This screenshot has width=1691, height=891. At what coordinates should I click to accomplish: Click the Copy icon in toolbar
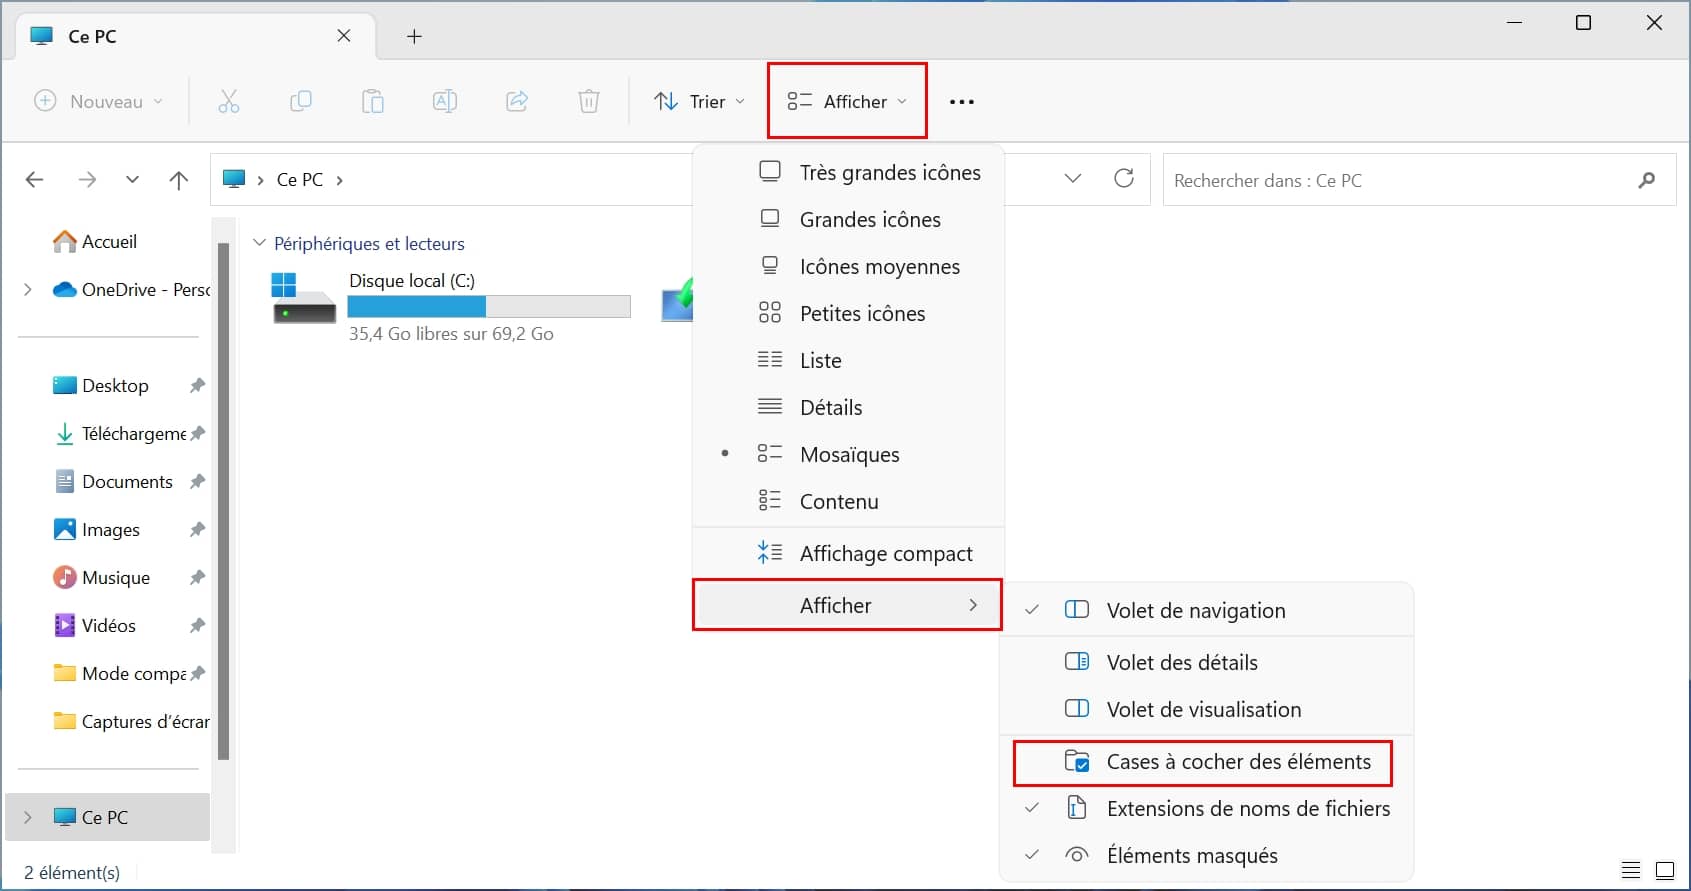(301, 101)
